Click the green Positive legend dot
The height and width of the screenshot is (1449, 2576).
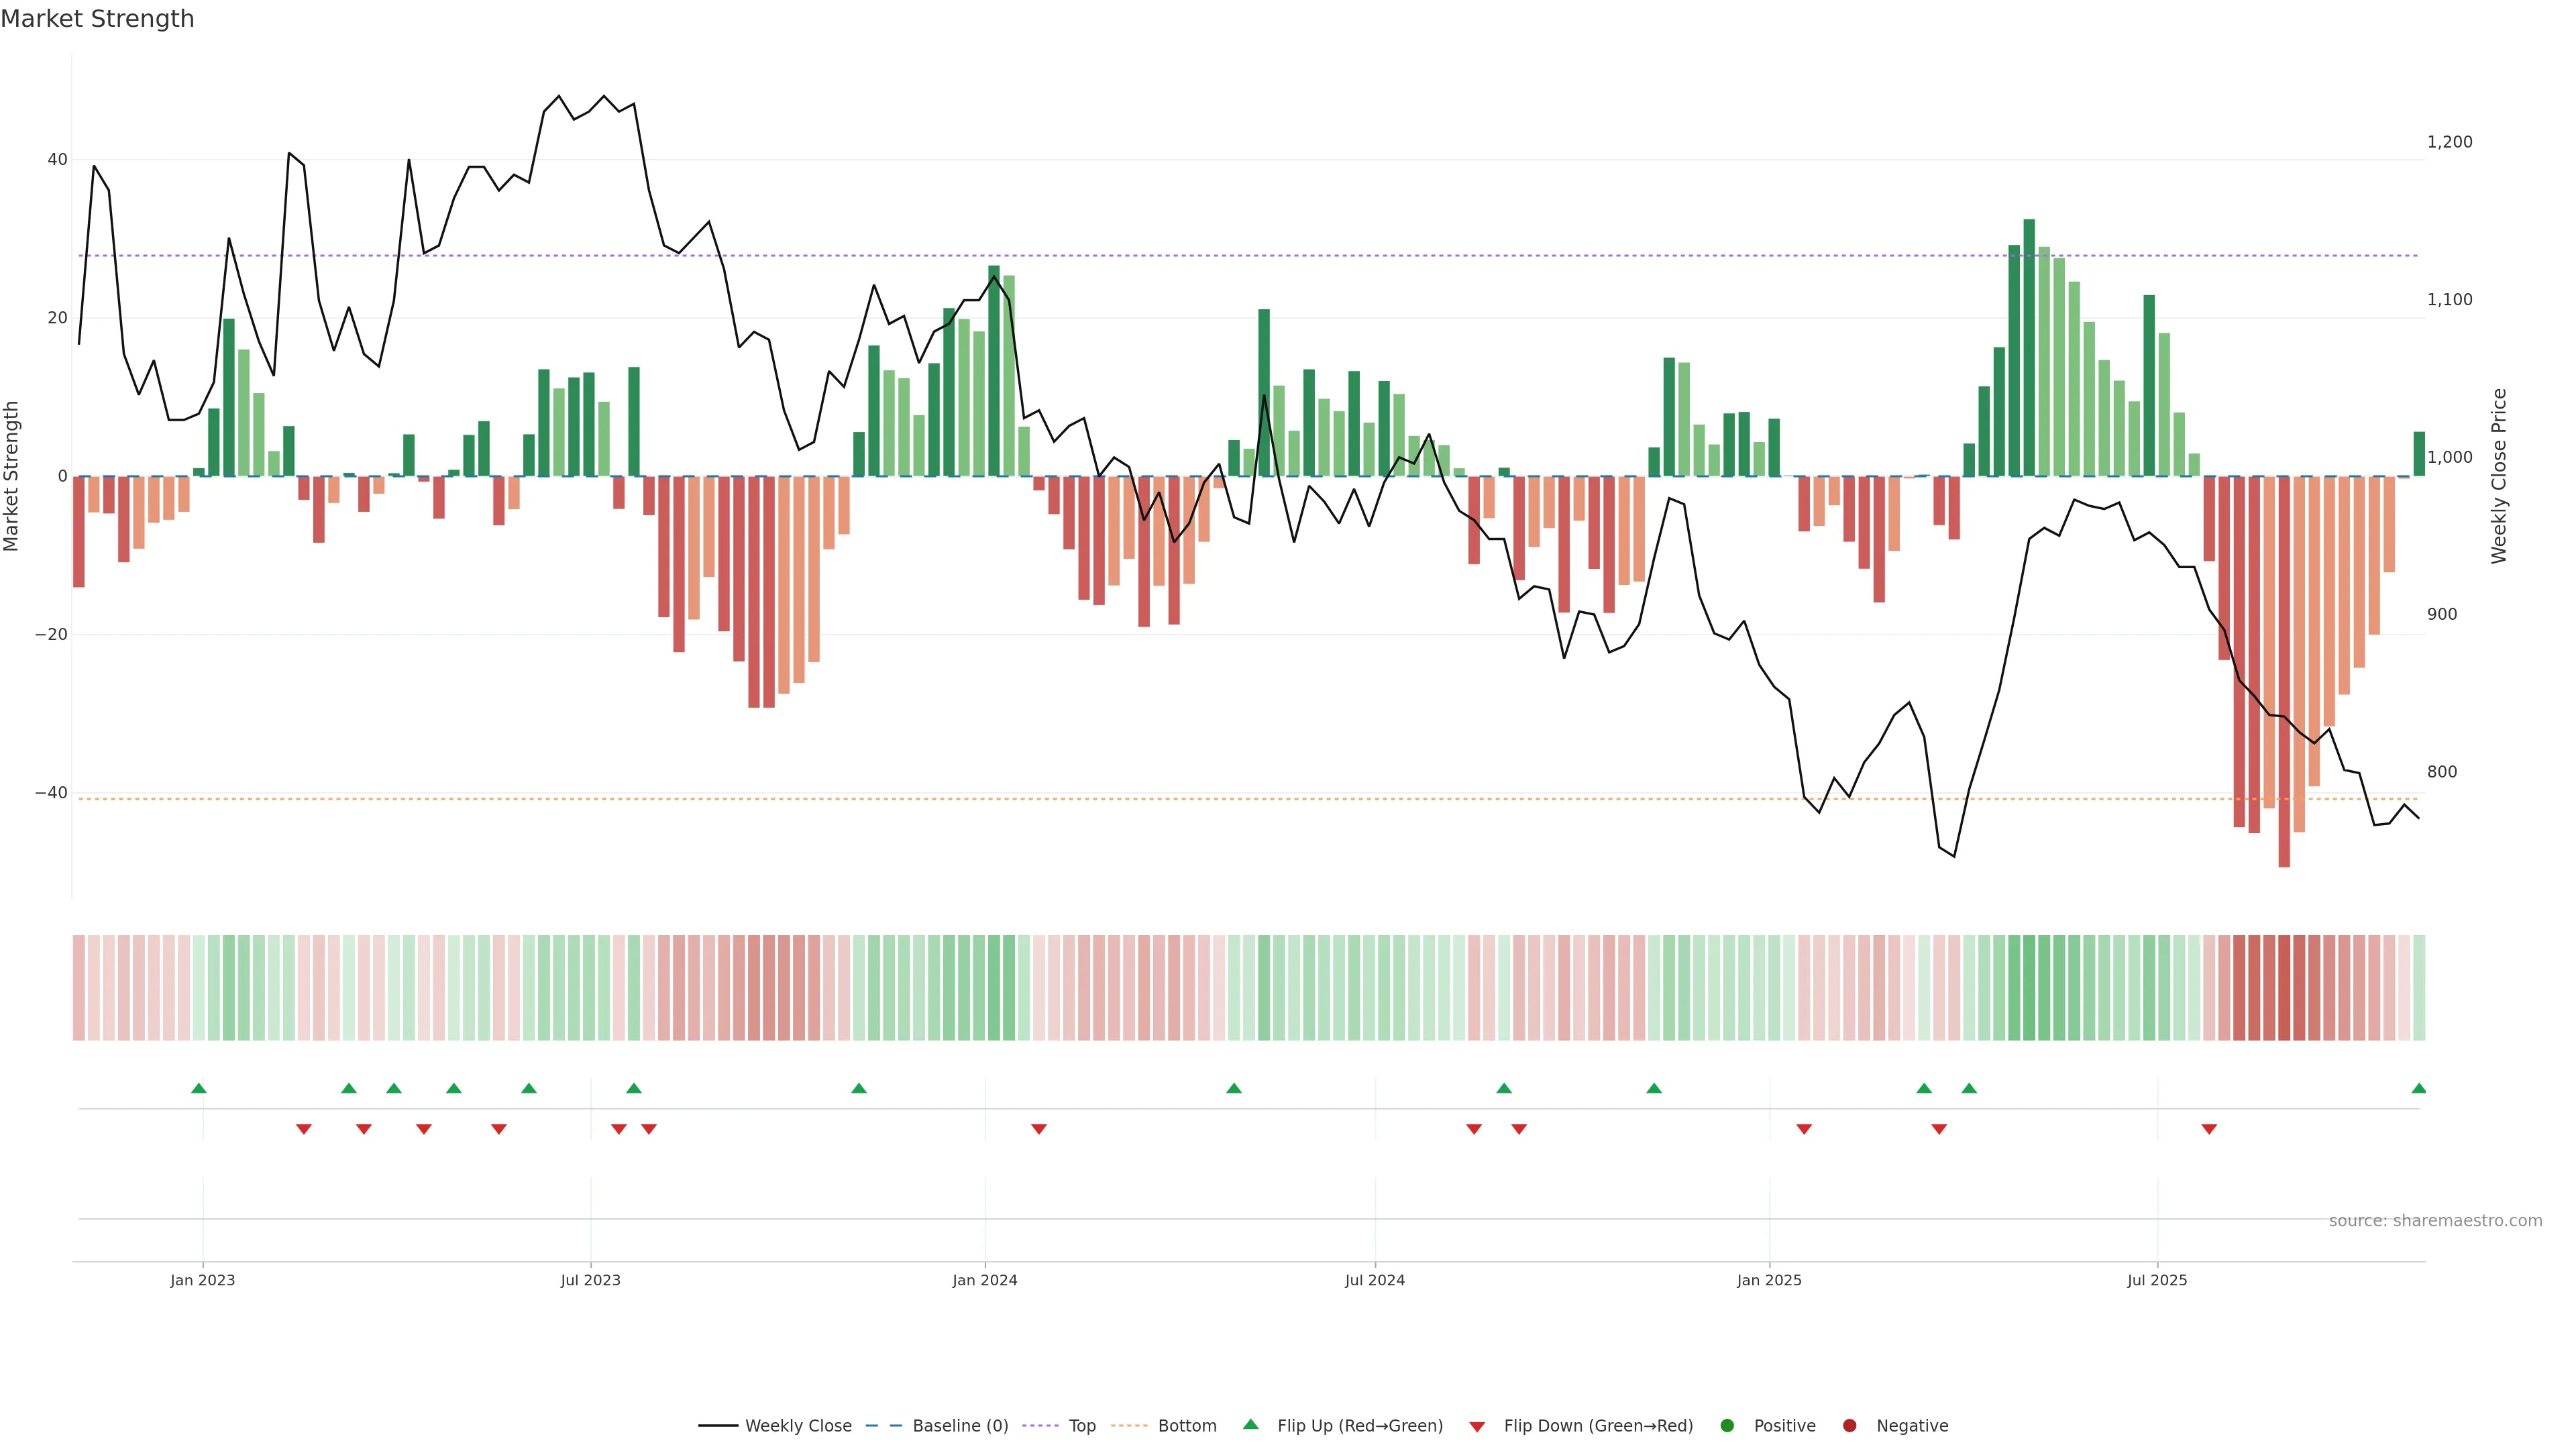click(1727, 1426)
